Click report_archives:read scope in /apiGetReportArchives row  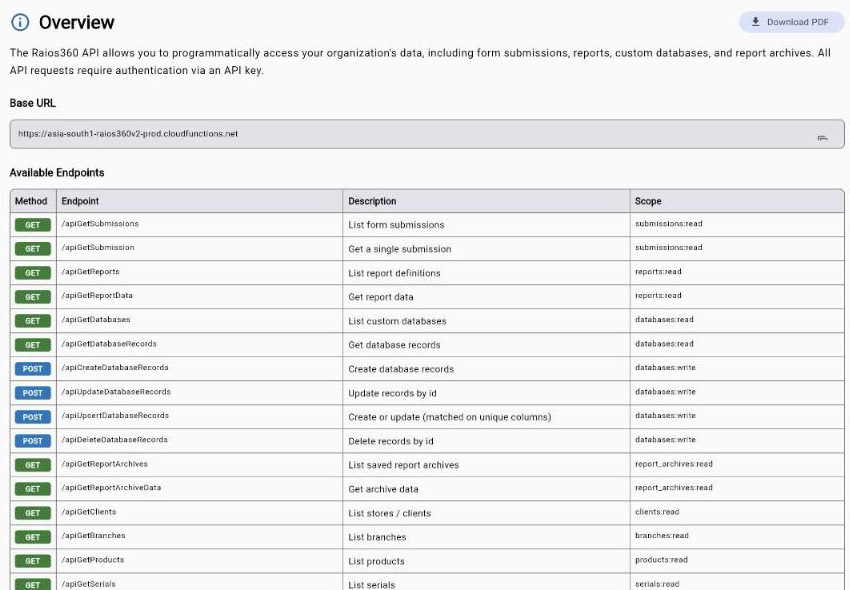click(x=674, y=464)
